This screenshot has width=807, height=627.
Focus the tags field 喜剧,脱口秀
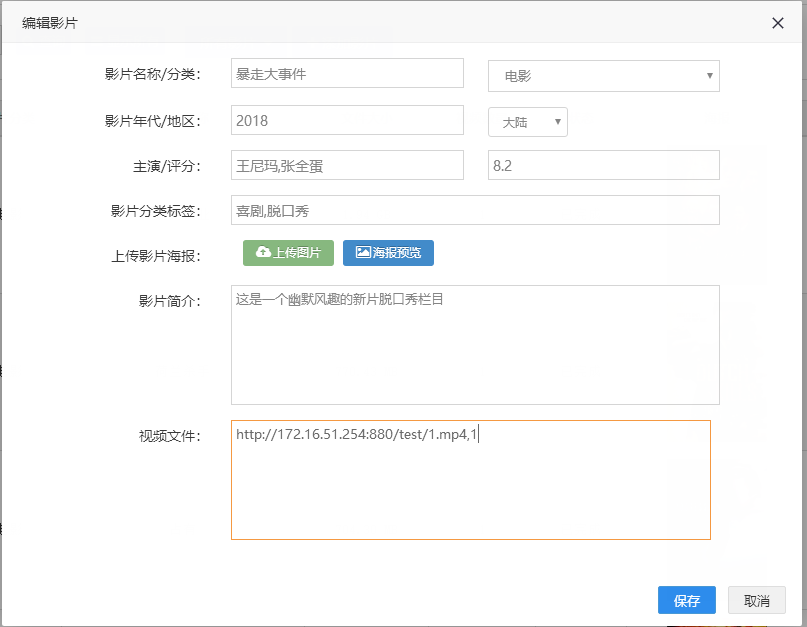point(475,210)
